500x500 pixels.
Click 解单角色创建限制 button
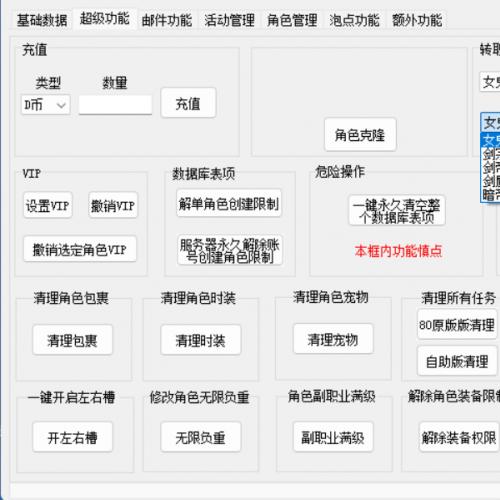pos(229,203)
